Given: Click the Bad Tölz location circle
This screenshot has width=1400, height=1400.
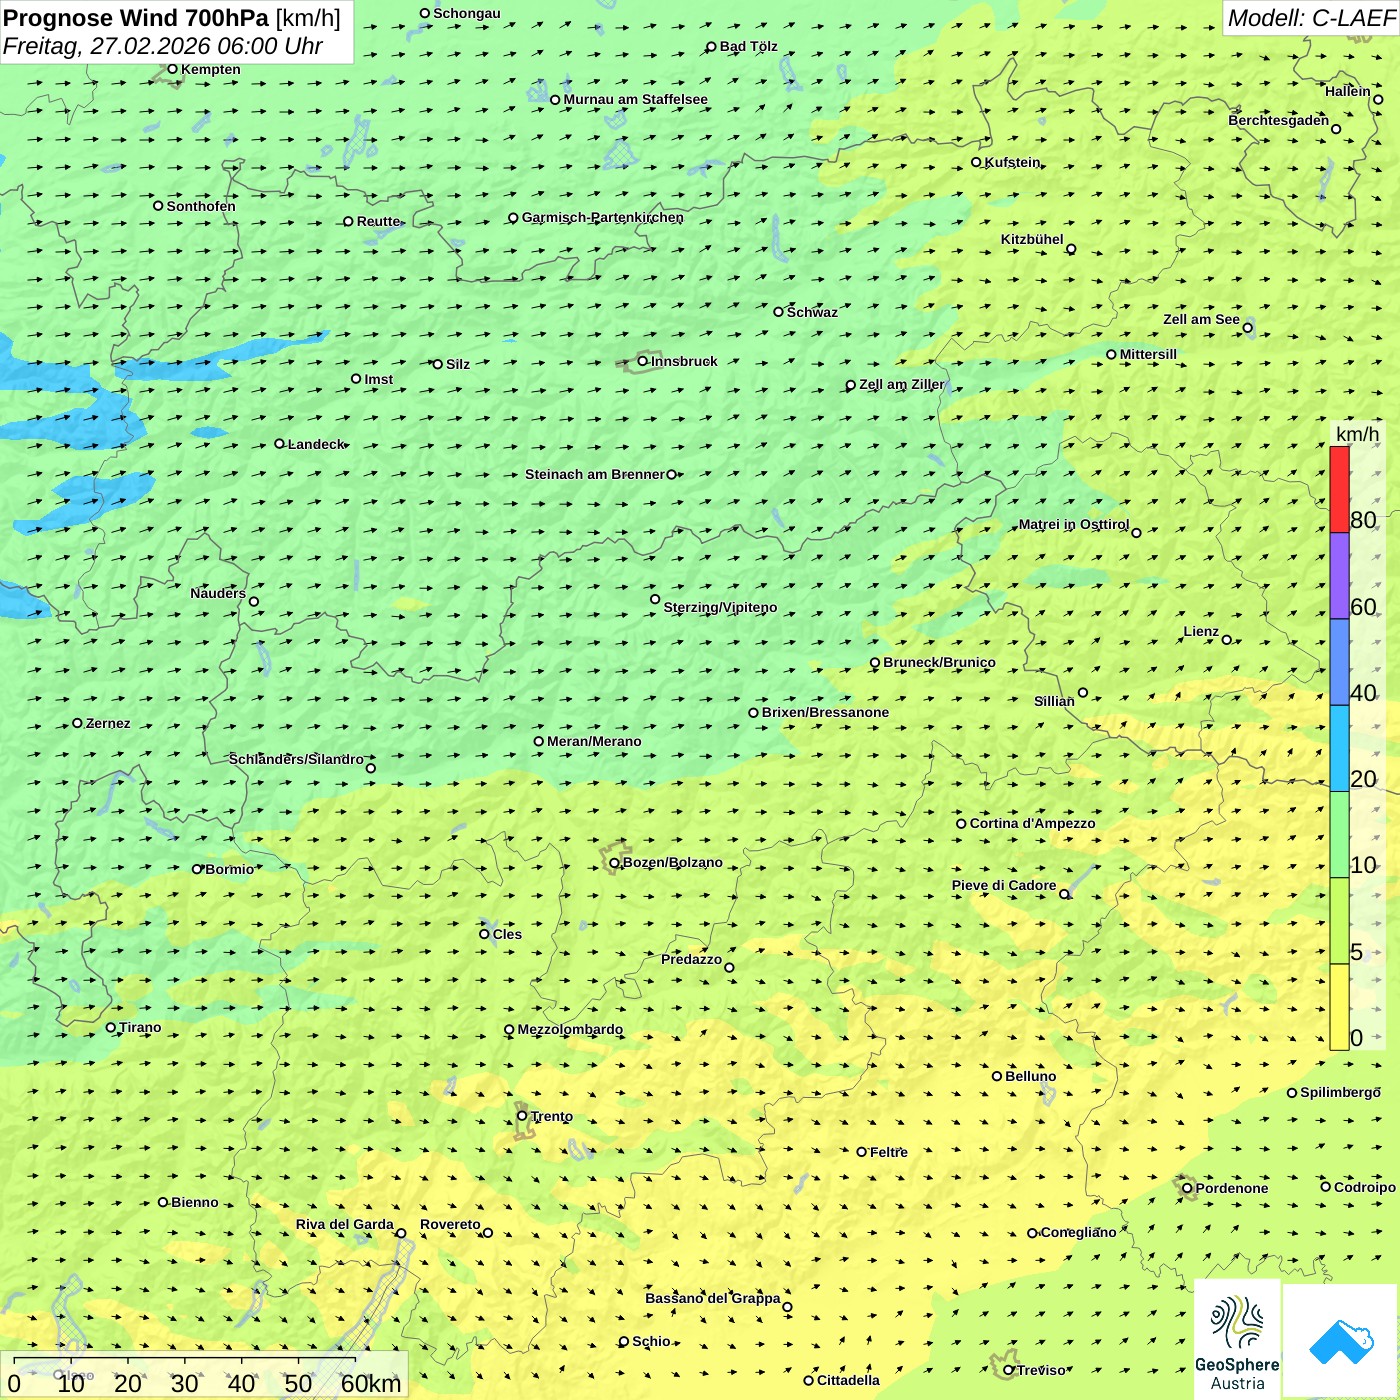Looking at the screenshot, I should [x=712, y=47].
